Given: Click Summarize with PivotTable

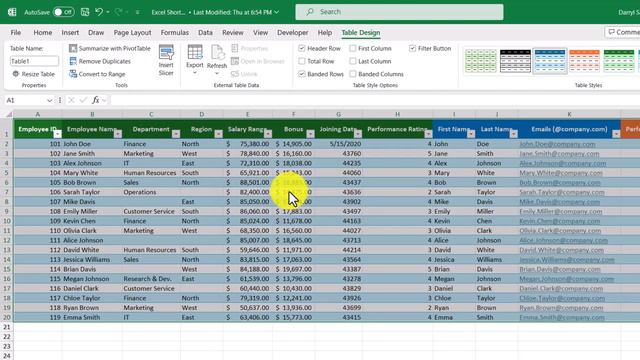Looking at the screenshot, I should coord(110,48).
